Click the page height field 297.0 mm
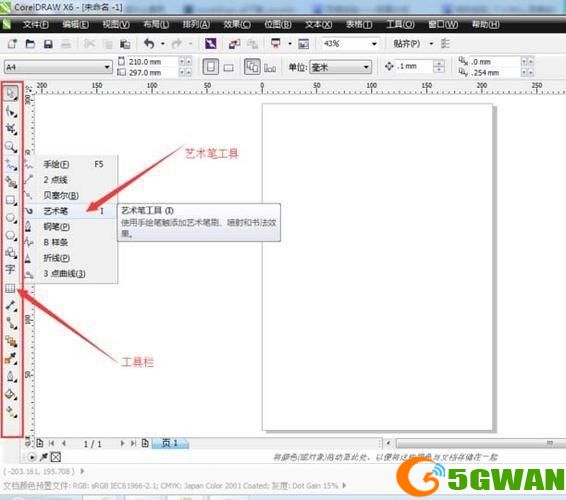 pos(152,73)
